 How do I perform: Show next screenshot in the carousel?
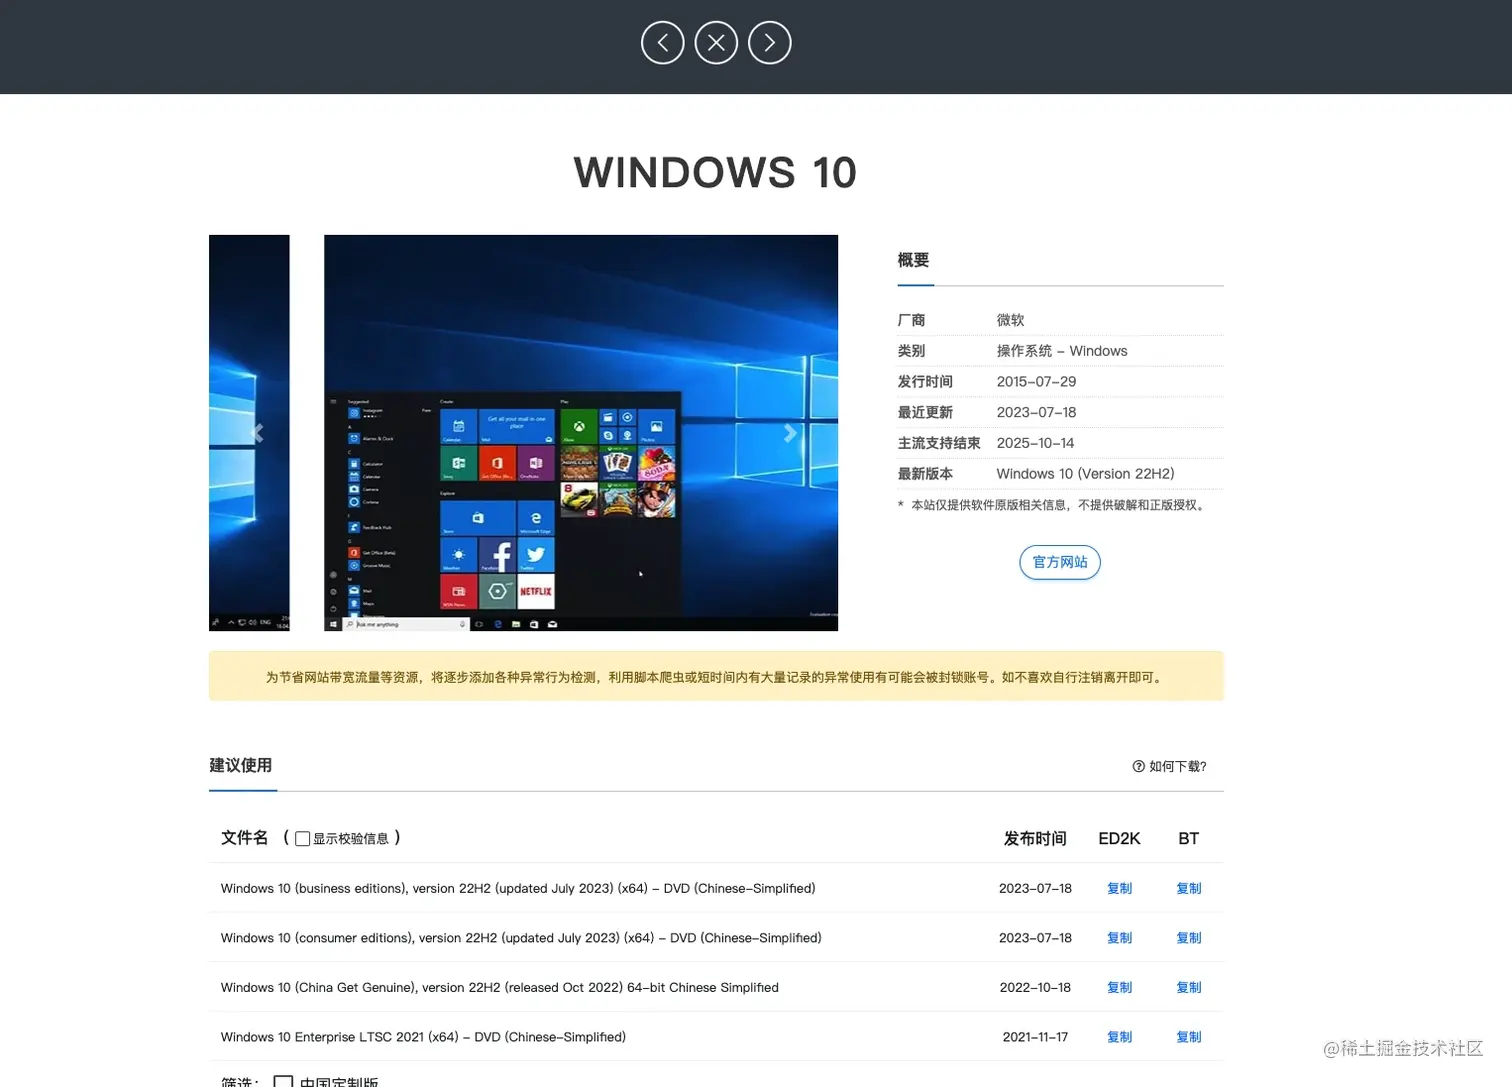pos(790,433)
